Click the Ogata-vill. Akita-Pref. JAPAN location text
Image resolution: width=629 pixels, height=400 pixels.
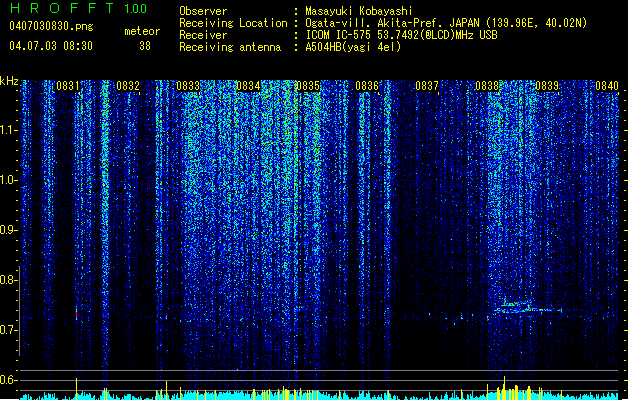[x=446, y=23]
